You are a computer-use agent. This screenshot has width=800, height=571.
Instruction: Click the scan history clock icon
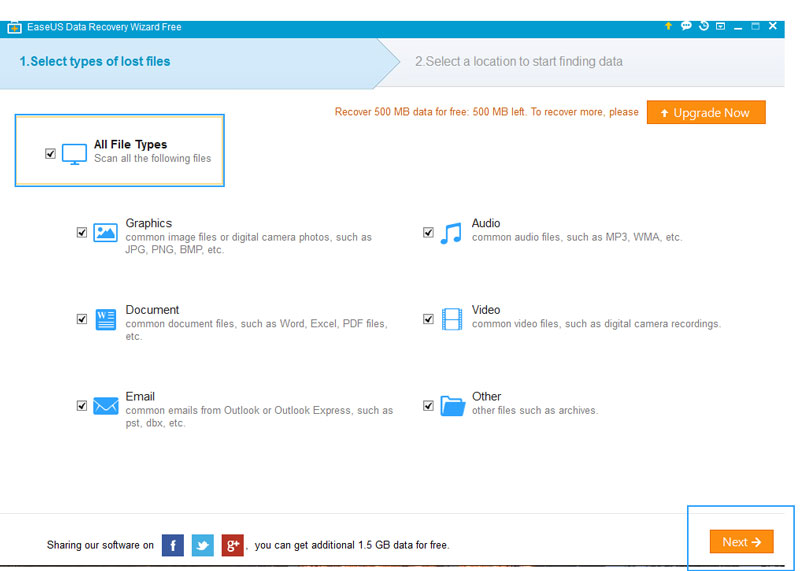tap(704, 26)
